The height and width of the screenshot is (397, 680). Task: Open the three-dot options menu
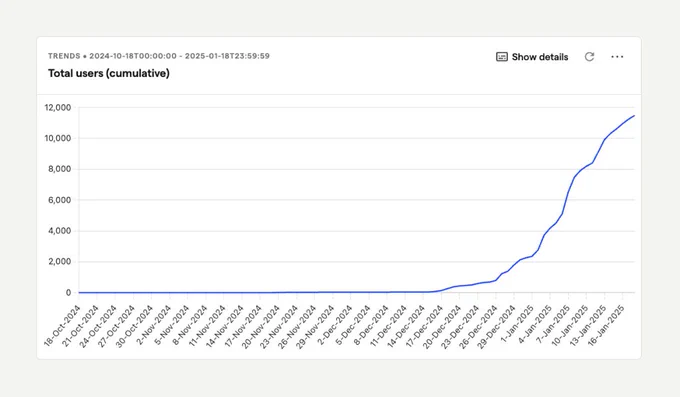click(617, 57)
